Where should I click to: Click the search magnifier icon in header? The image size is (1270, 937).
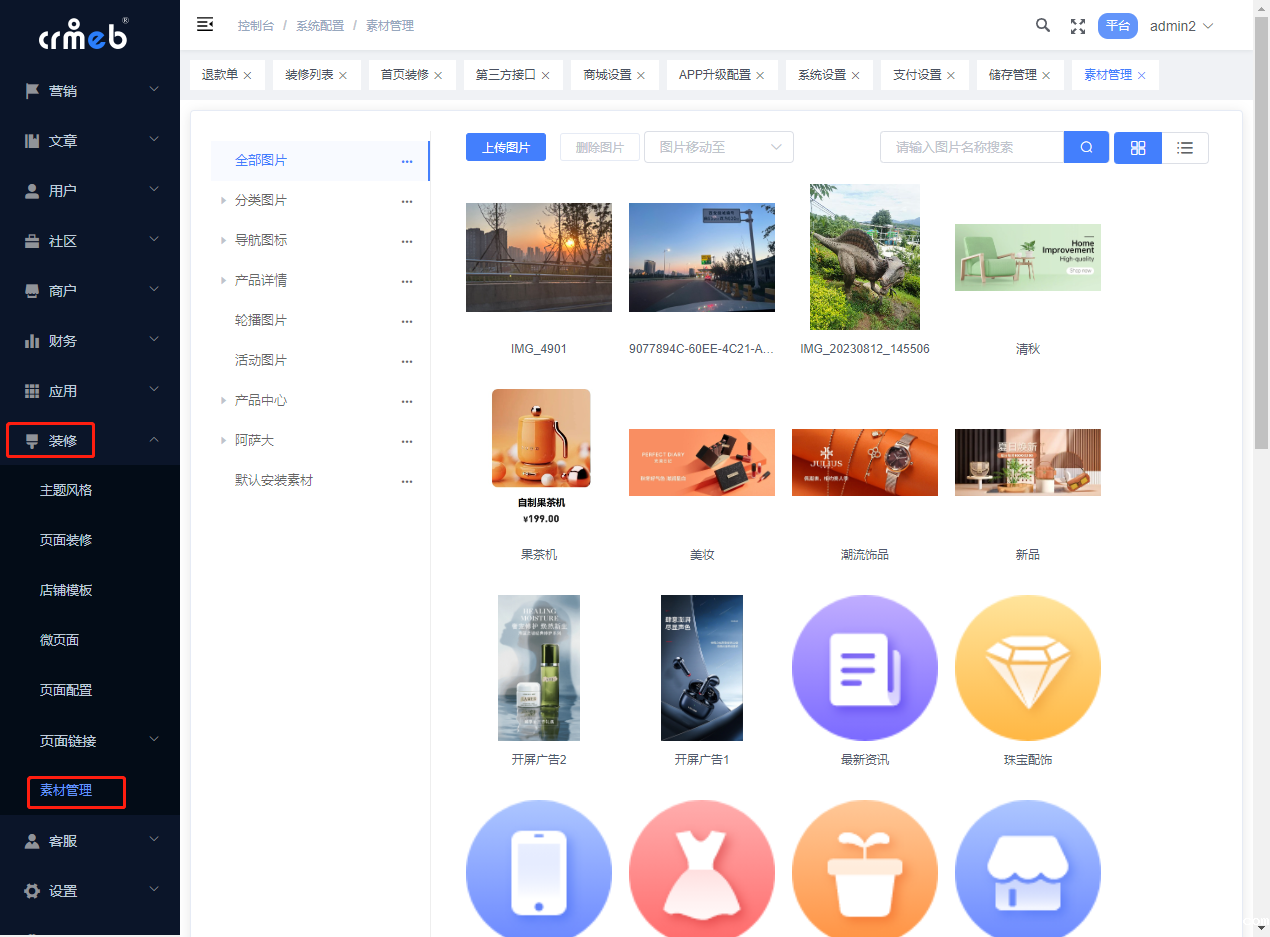point(1043,26)
